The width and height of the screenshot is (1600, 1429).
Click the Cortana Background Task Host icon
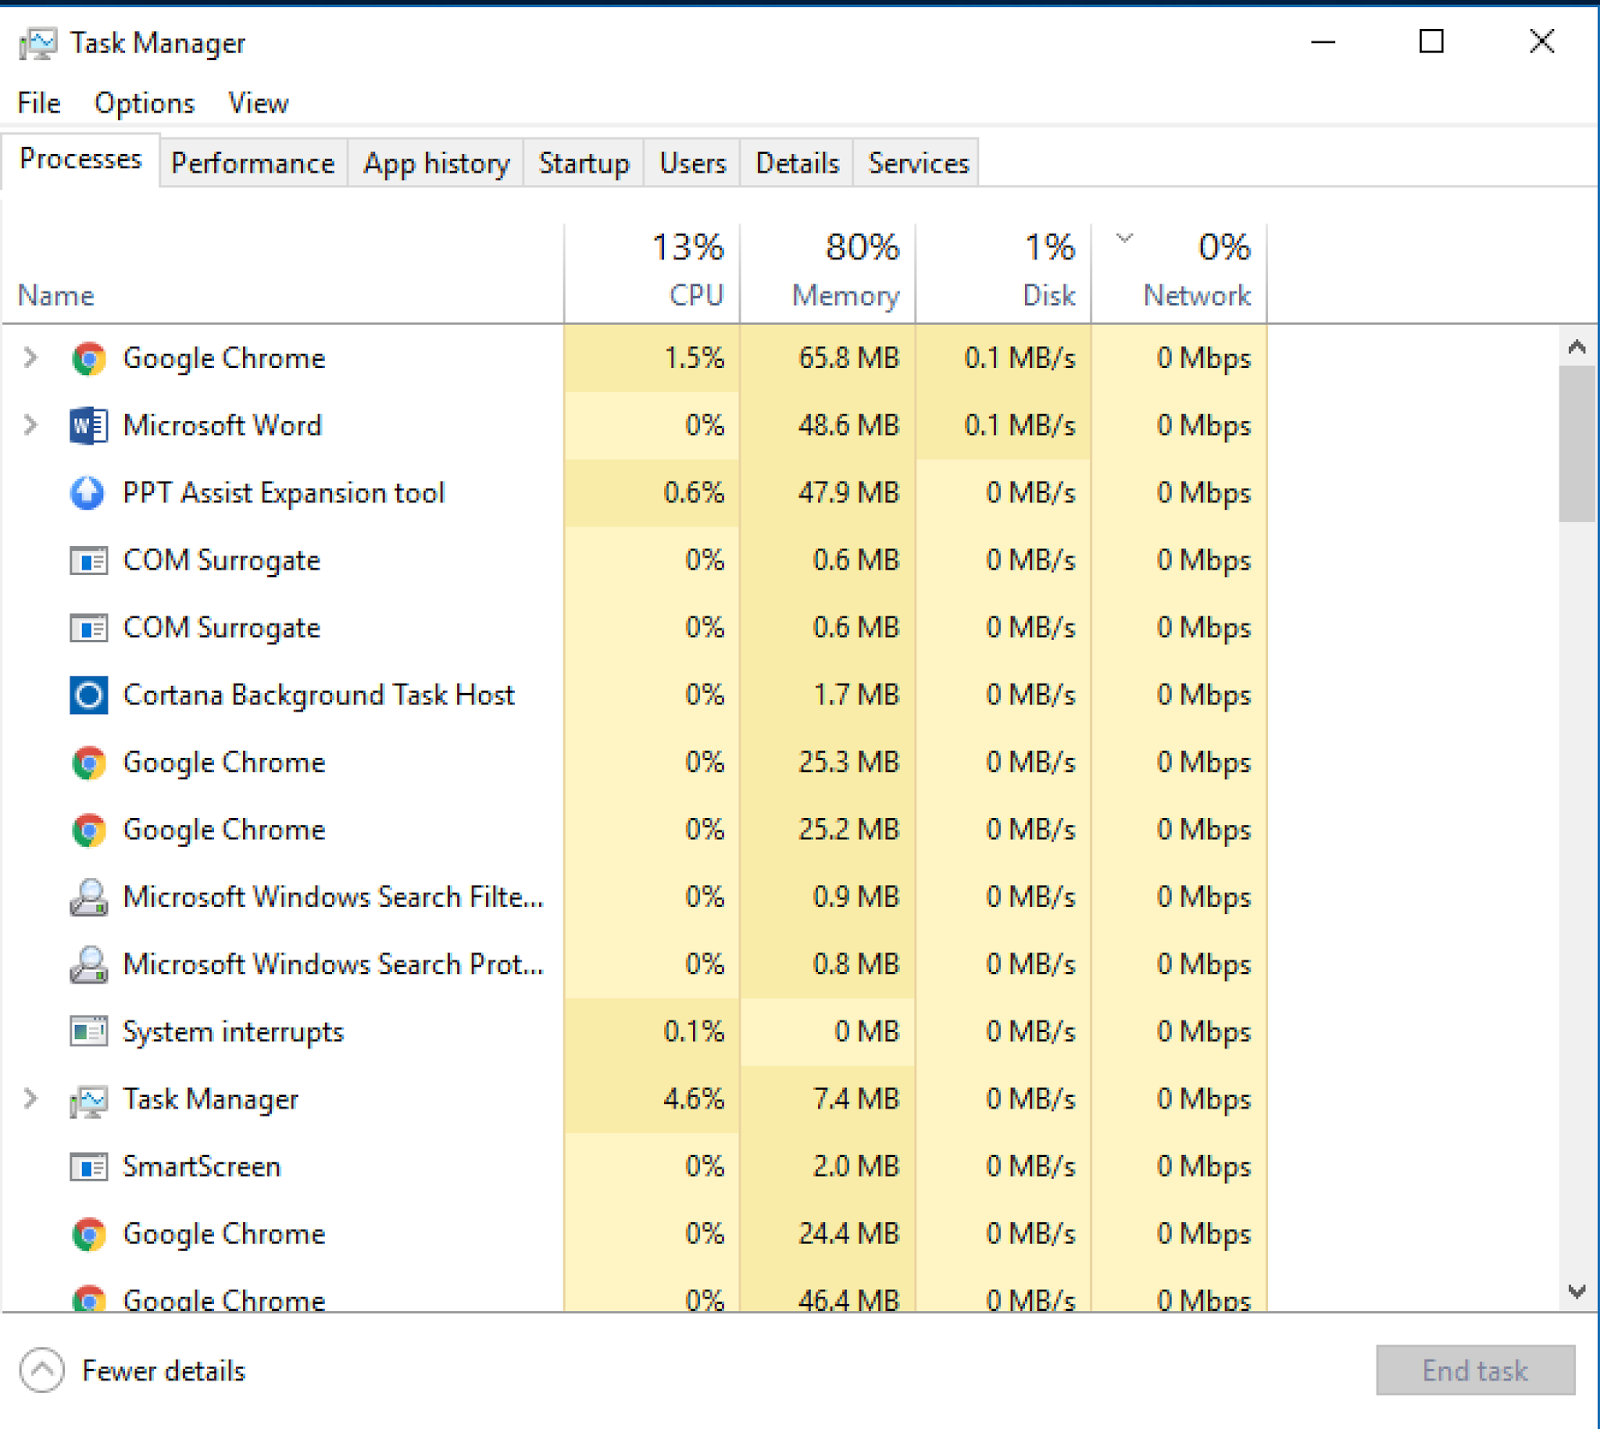[88, 694]
